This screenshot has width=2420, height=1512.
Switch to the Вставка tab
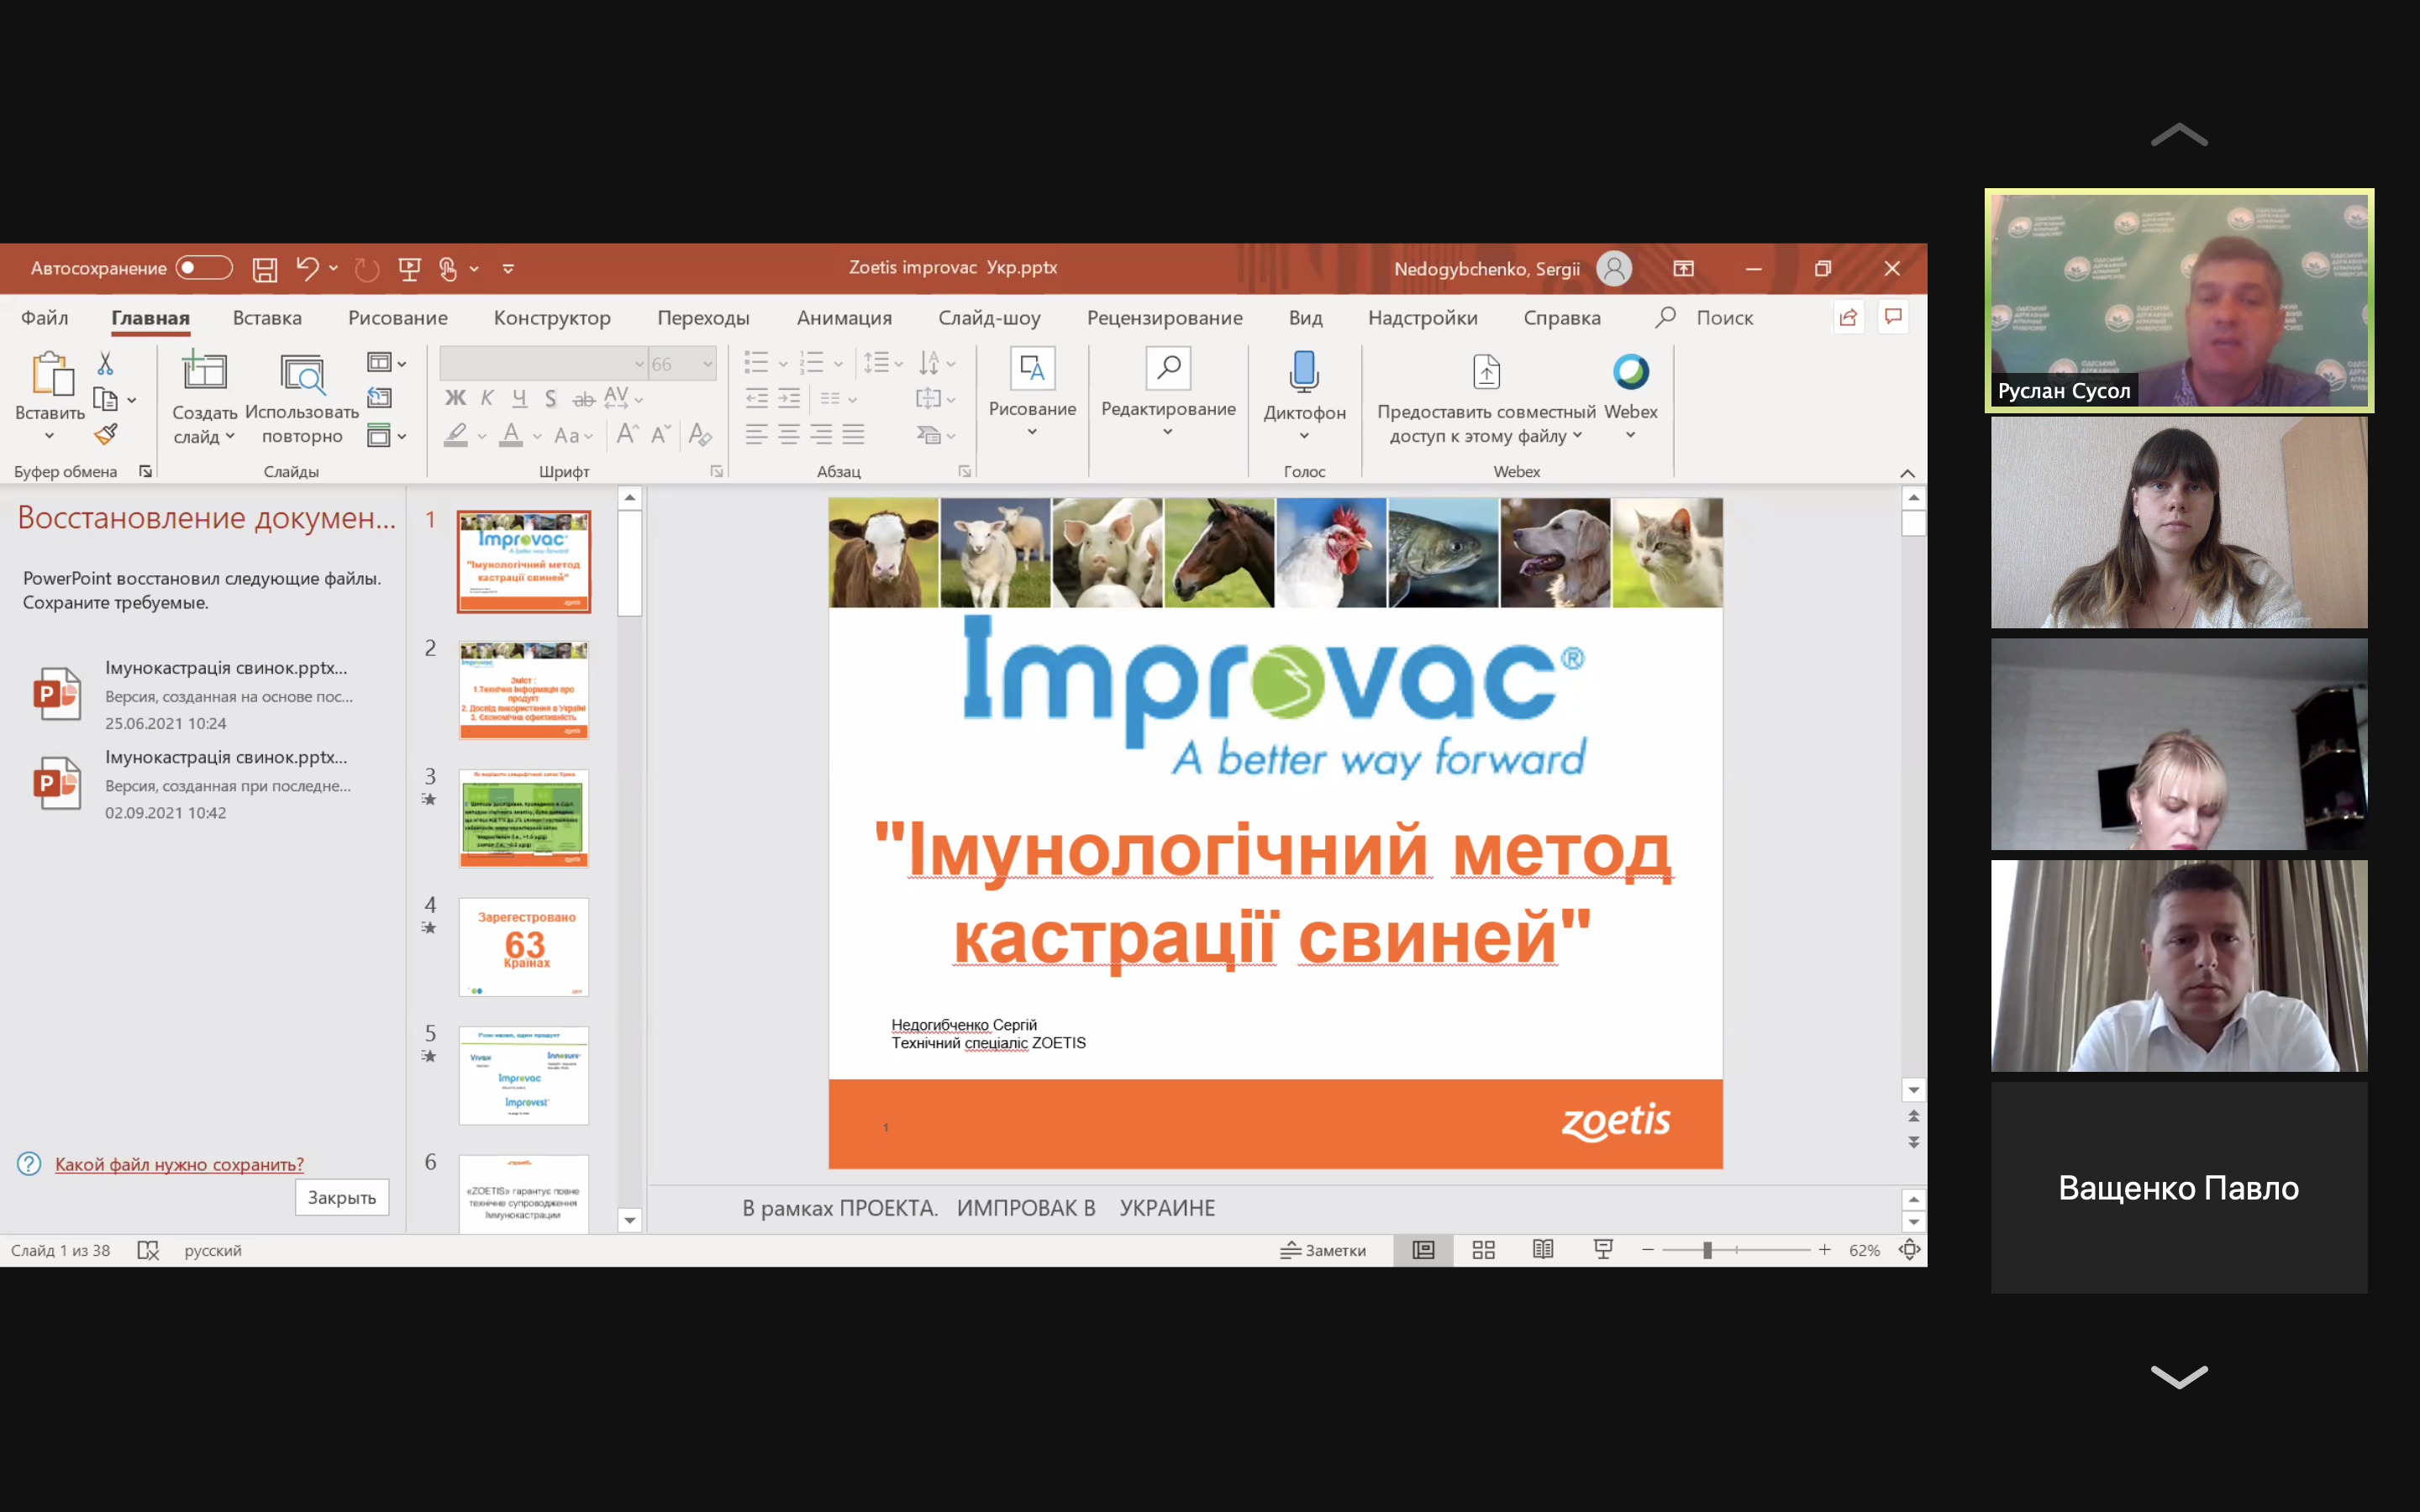[x=267, y=318]
